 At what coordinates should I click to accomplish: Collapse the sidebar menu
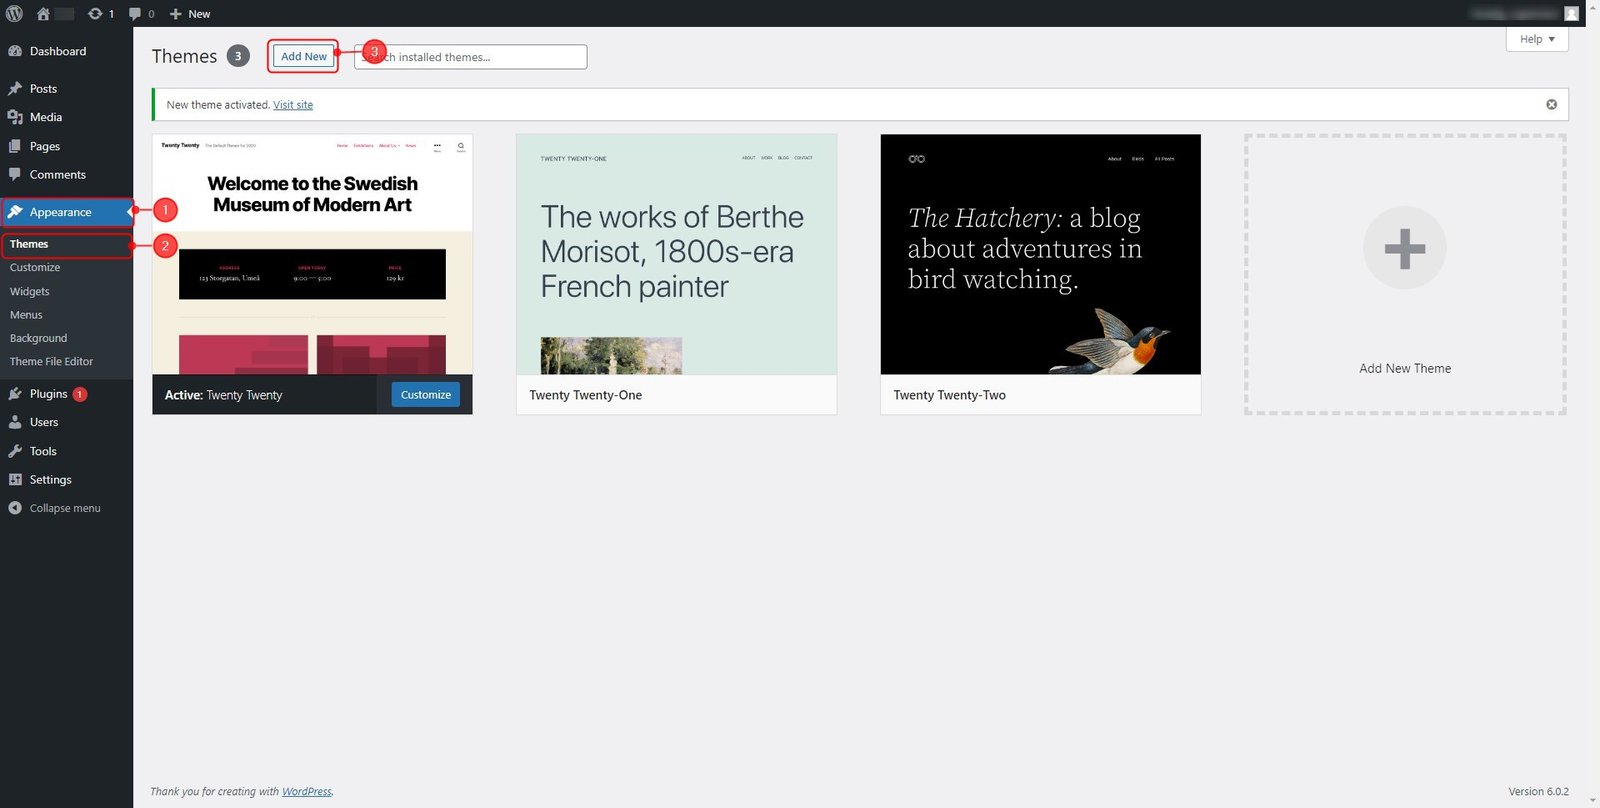(x=66, y=509)
